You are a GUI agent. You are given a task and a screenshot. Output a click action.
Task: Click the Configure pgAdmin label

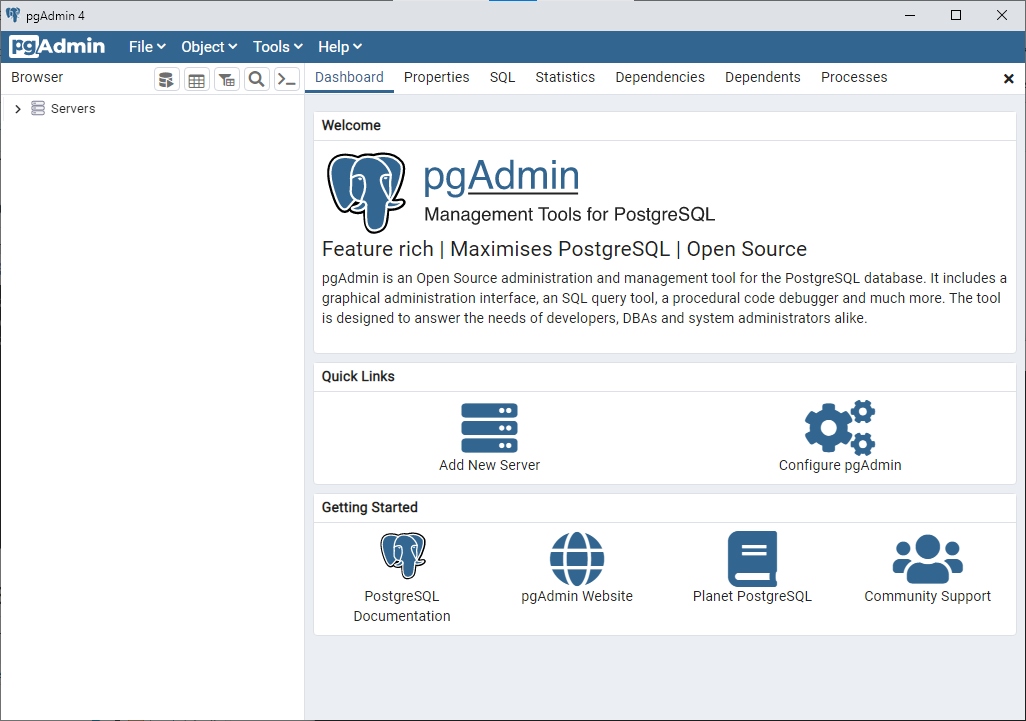pos(840,465)
